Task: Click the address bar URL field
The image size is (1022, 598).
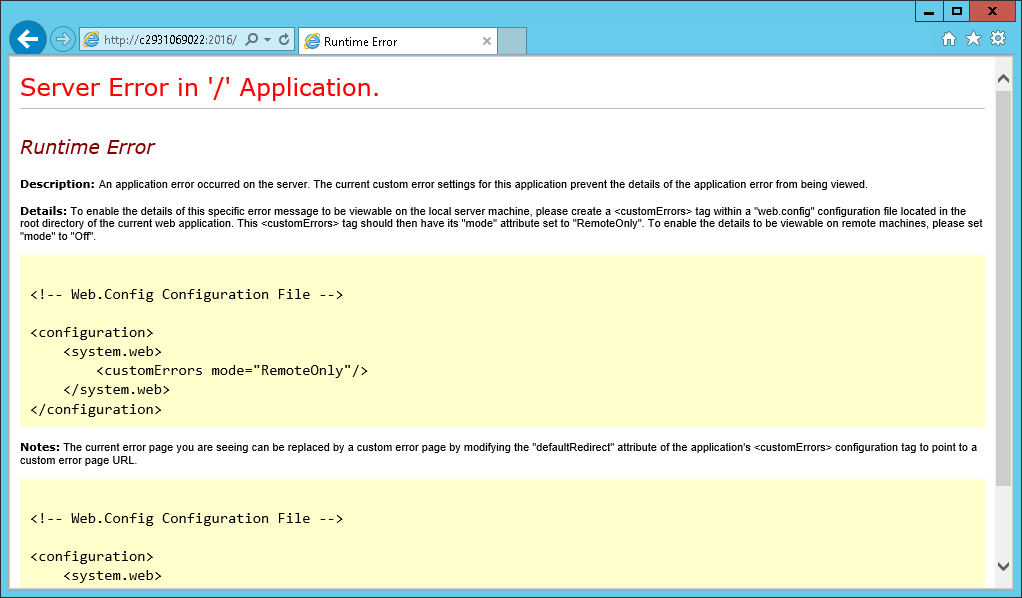Action: point(170,40)
